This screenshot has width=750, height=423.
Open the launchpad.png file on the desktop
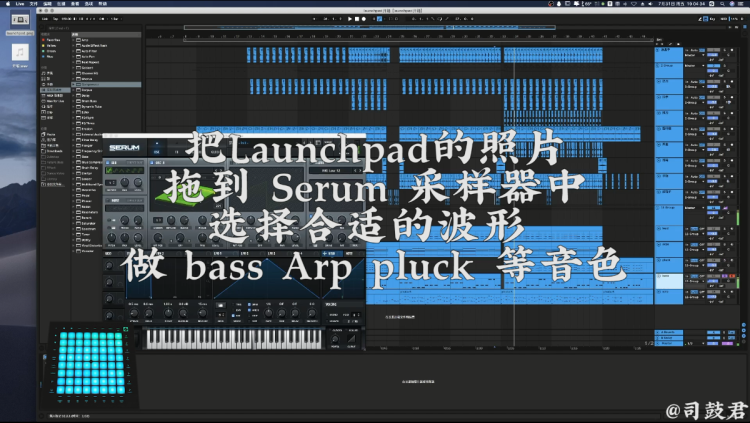click(x=21, y=22)
